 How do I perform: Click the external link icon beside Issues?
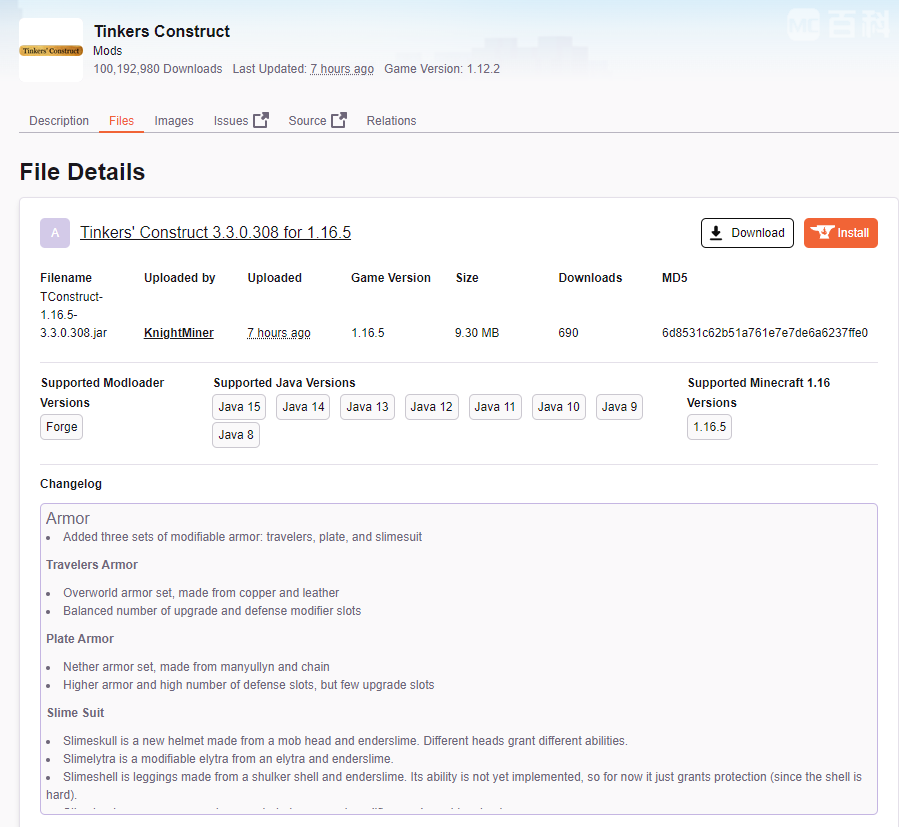pos(261,120)
